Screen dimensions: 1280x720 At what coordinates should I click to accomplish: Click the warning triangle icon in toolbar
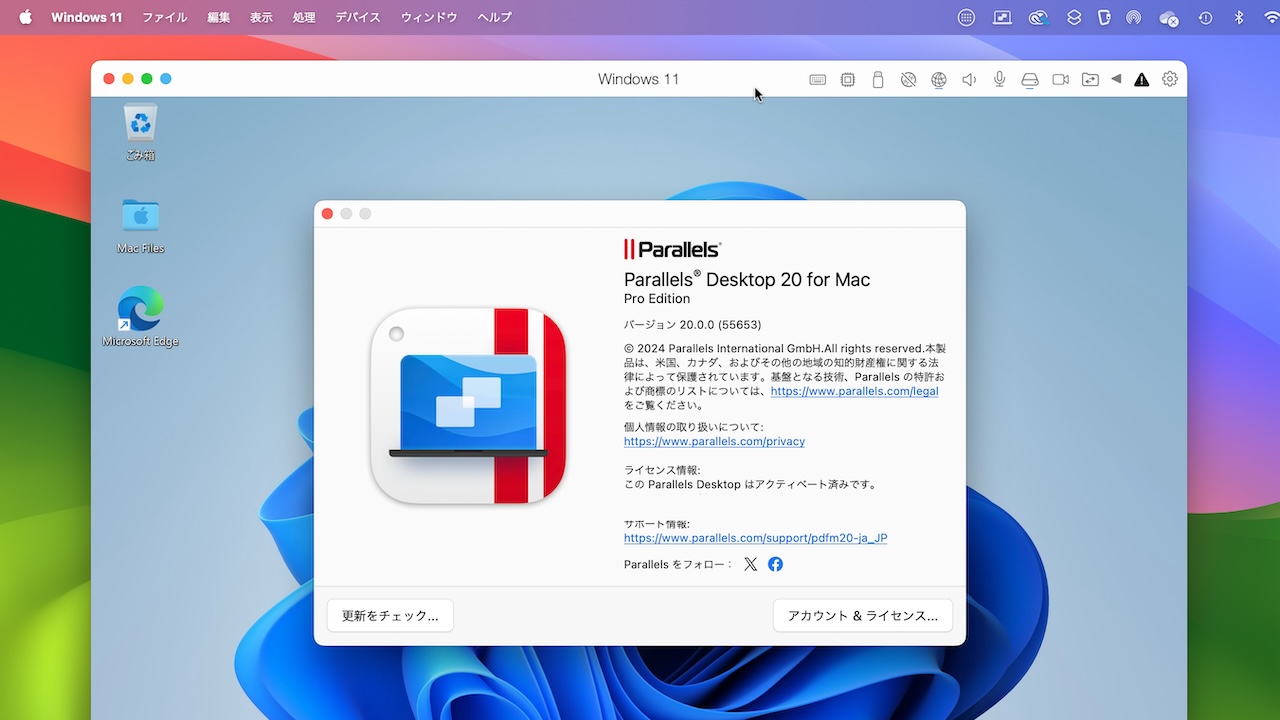pos(1141,80)
